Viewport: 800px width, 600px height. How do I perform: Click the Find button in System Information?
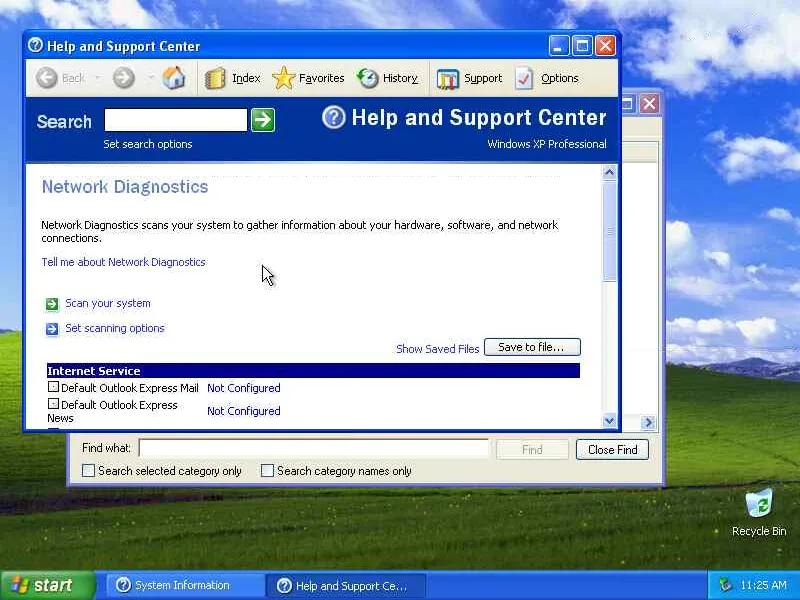[532, 449]
